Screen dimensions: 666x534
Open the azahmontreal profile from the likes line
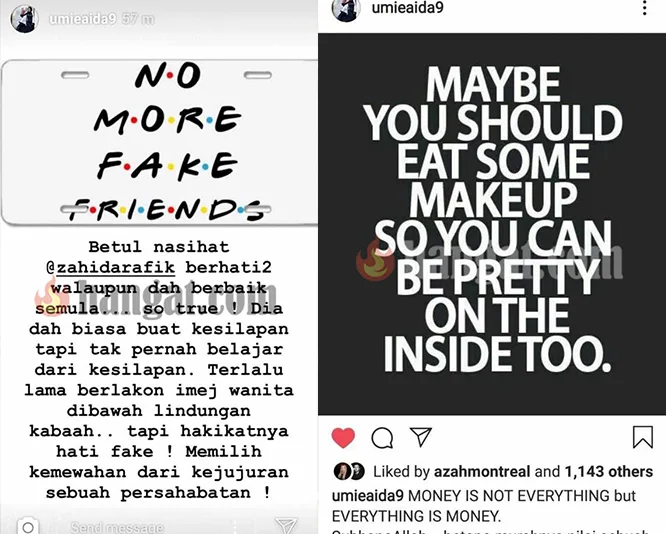(x=482, y=472)
